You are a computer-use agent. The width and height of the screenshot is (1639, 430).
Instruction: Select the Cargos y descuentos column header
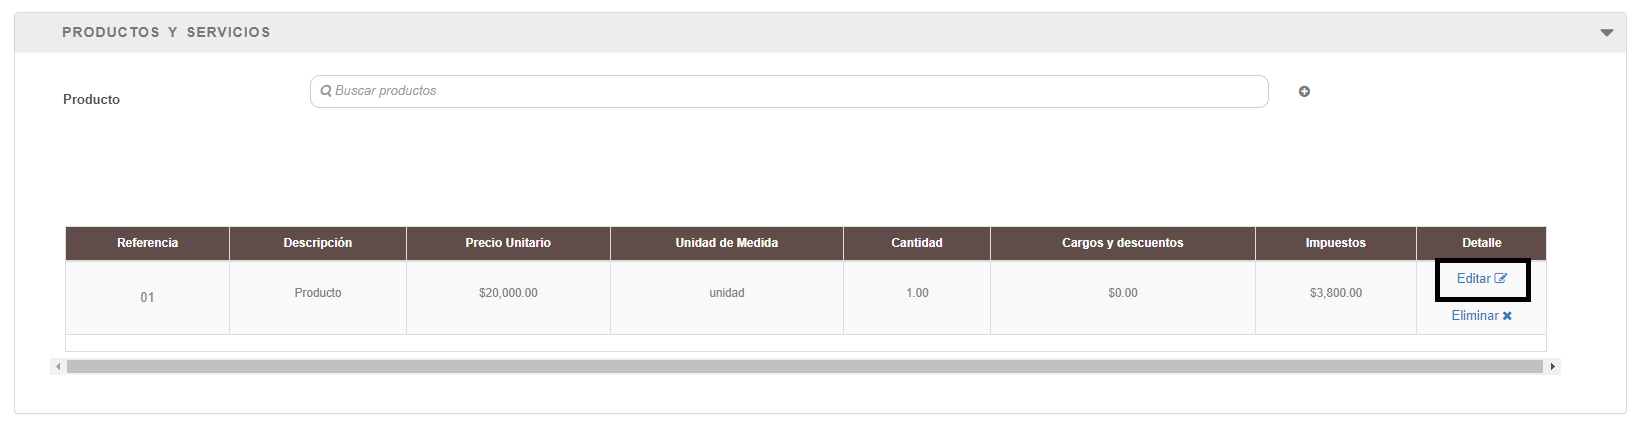click(x=1123, y=243)
